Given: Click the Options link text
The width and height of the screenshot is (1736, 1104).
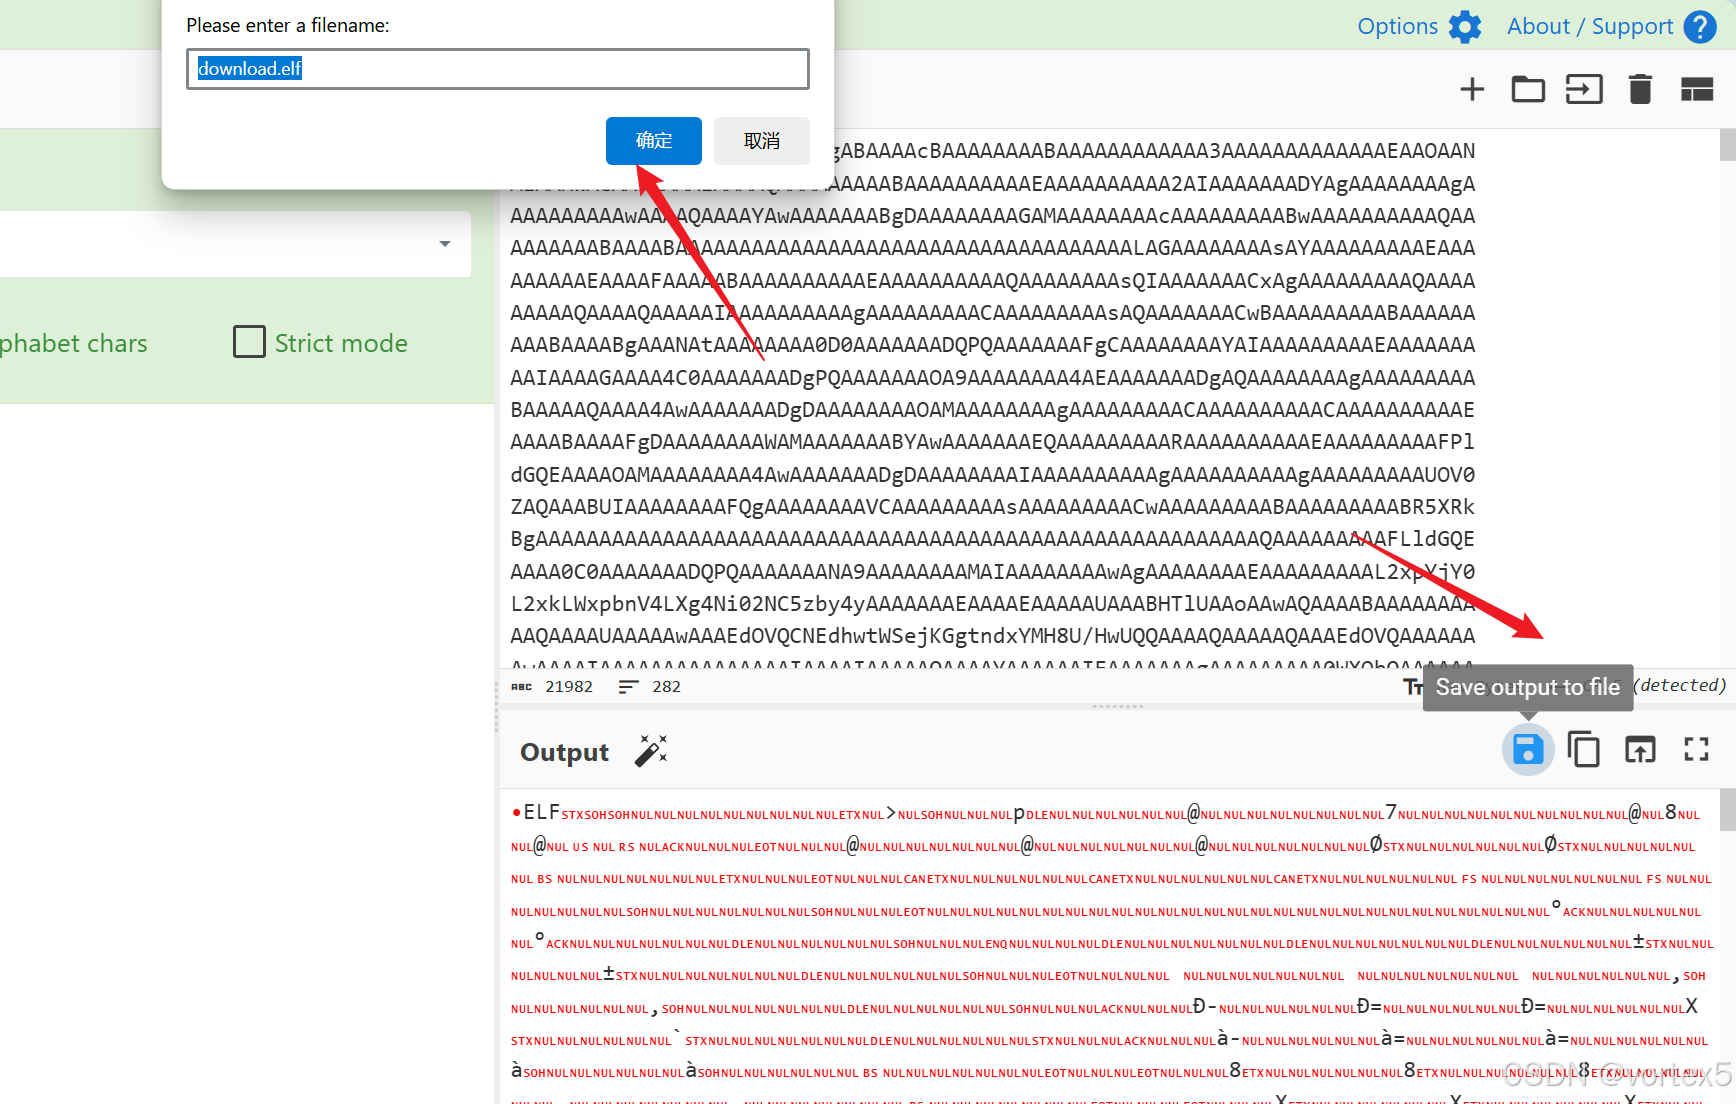Looking at the screenshot, I should (x=1397, y=27).
